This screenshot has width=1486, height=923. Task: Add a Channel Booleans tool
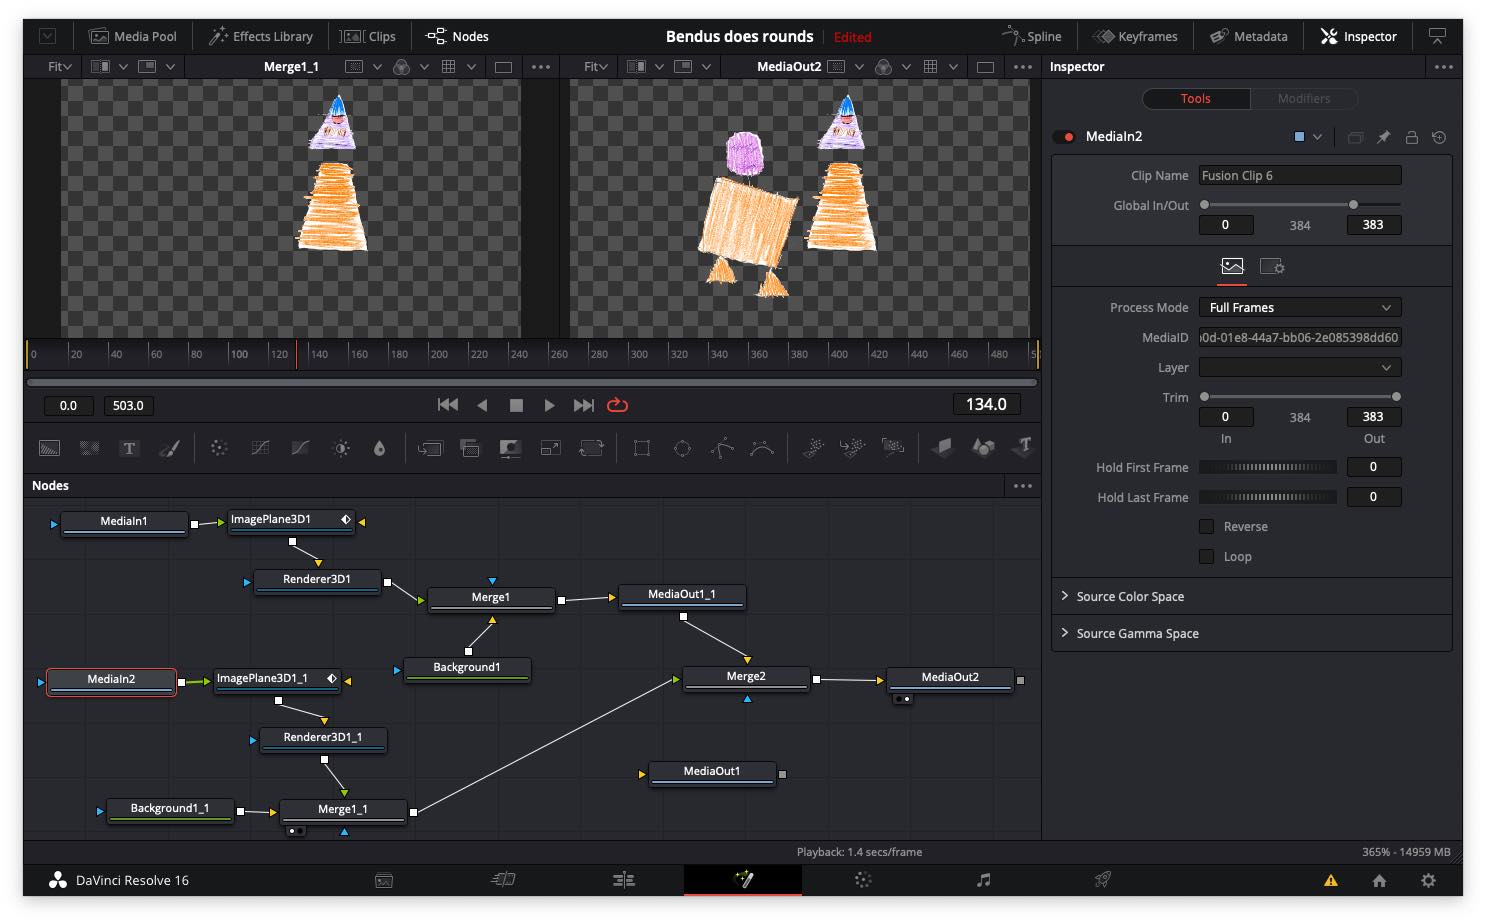point(470,448)
